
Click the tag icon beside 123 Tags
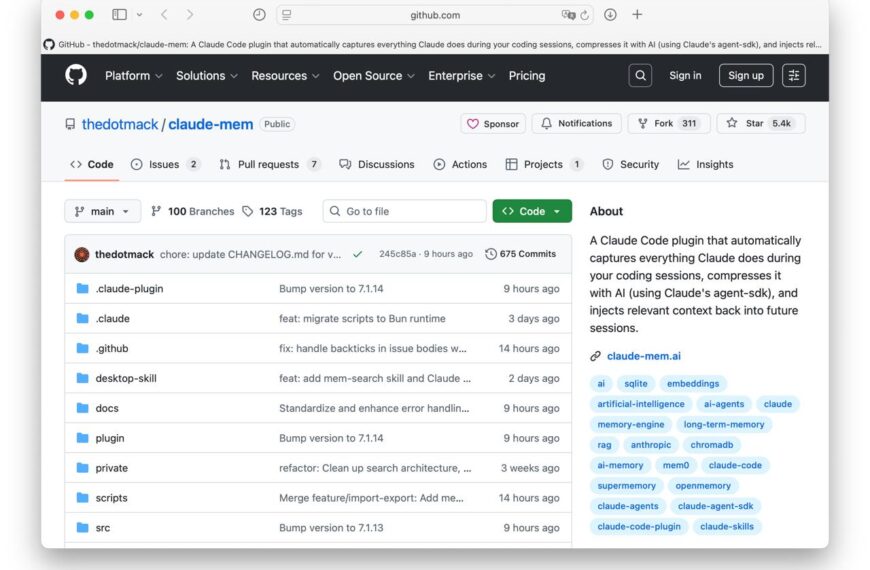(248, 211)
